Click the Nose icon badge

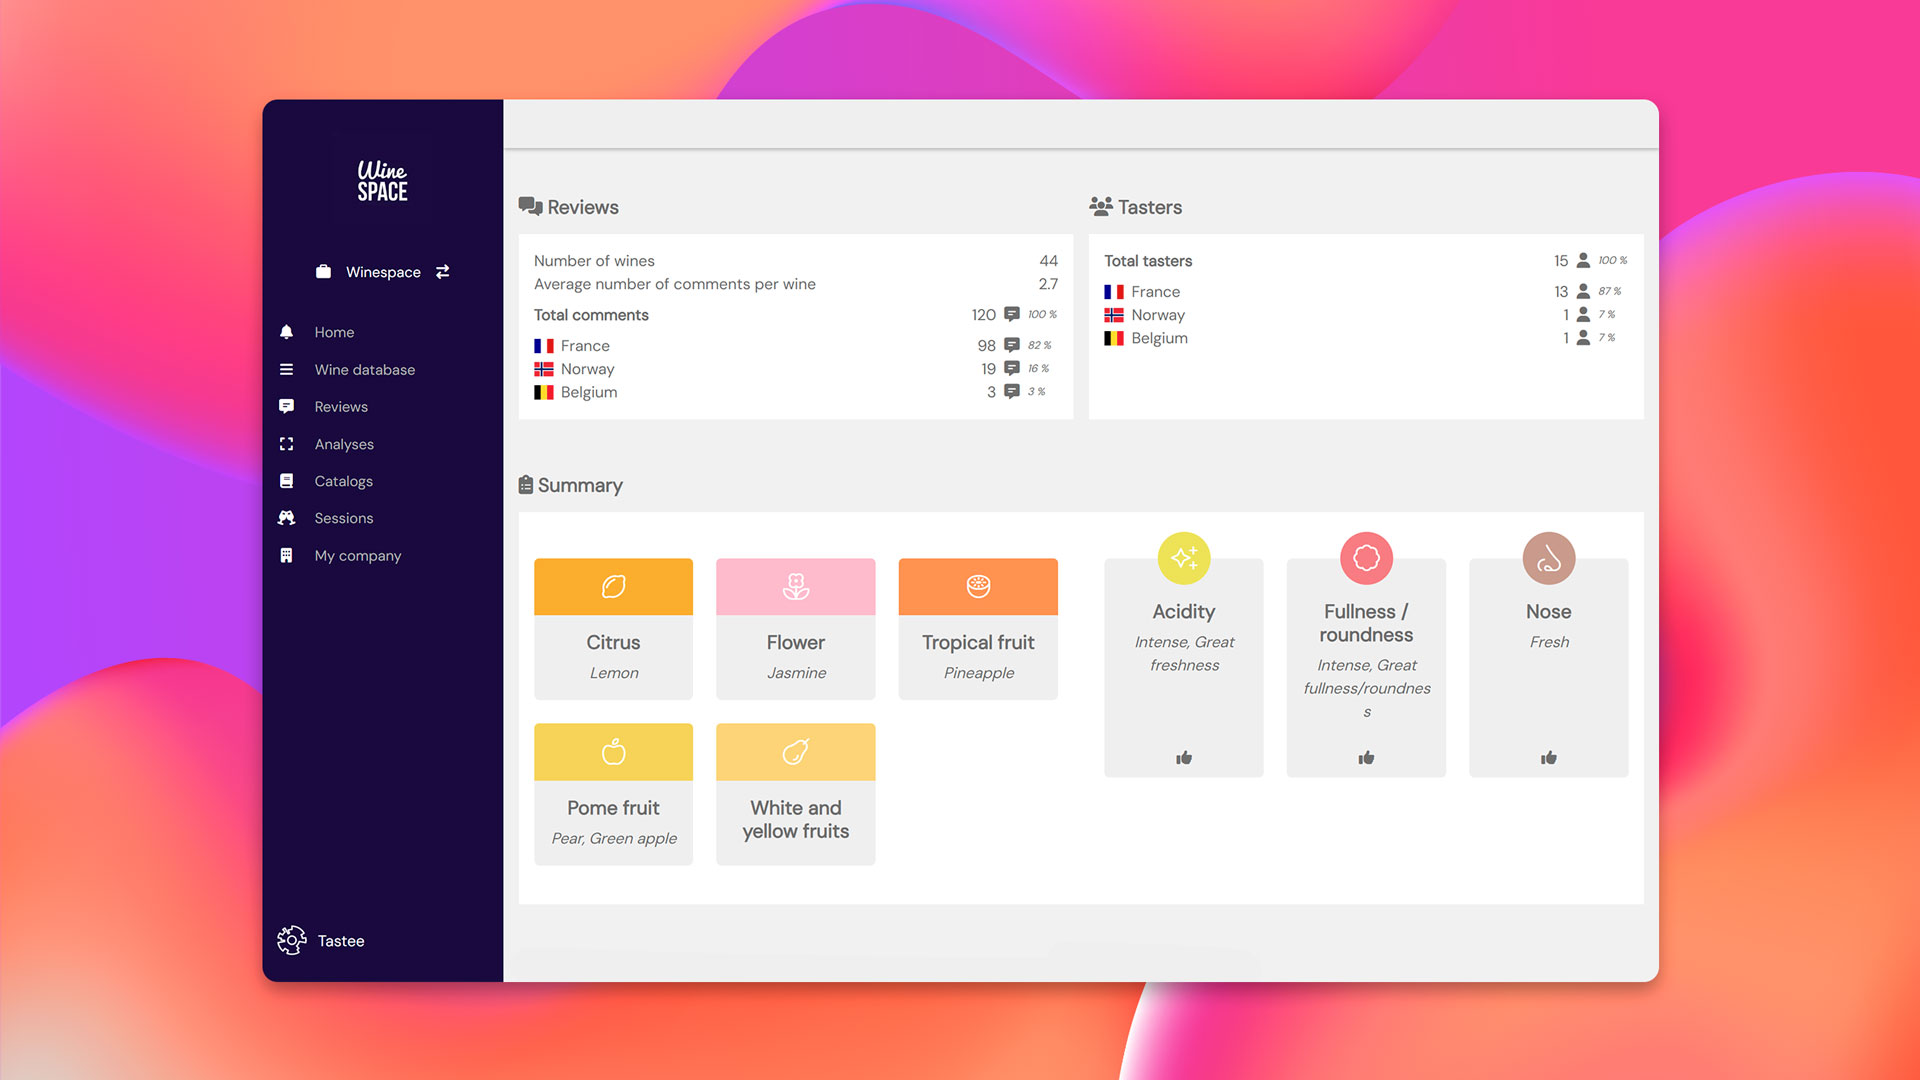coord(1548,558)
